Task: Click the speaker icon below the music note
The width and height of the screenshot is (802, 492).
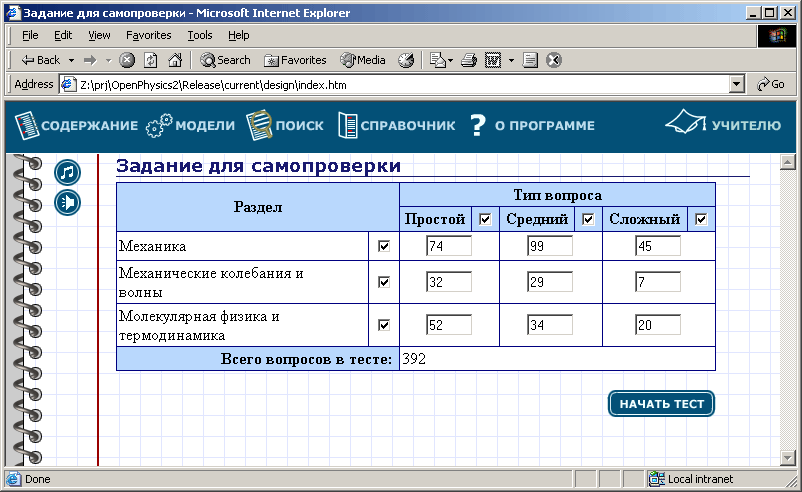Action: pos(67,202)
